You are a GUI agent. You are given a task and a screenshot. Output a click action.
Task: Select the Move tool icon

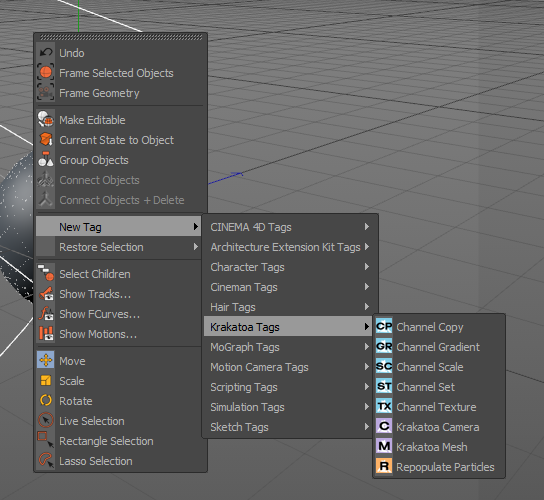(46, 360)
